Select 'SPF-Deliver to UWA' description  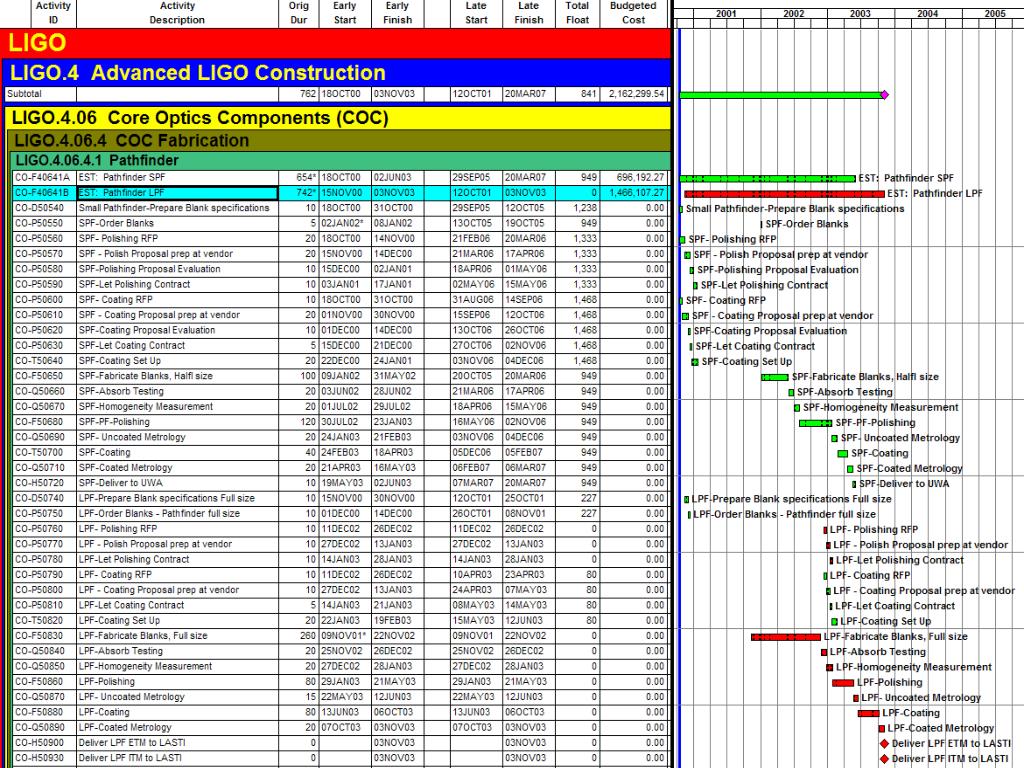point(121,483)
